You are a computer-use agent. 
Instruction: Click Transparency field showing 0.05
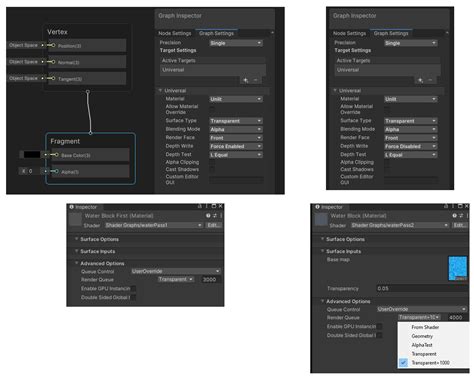point(422,289)
